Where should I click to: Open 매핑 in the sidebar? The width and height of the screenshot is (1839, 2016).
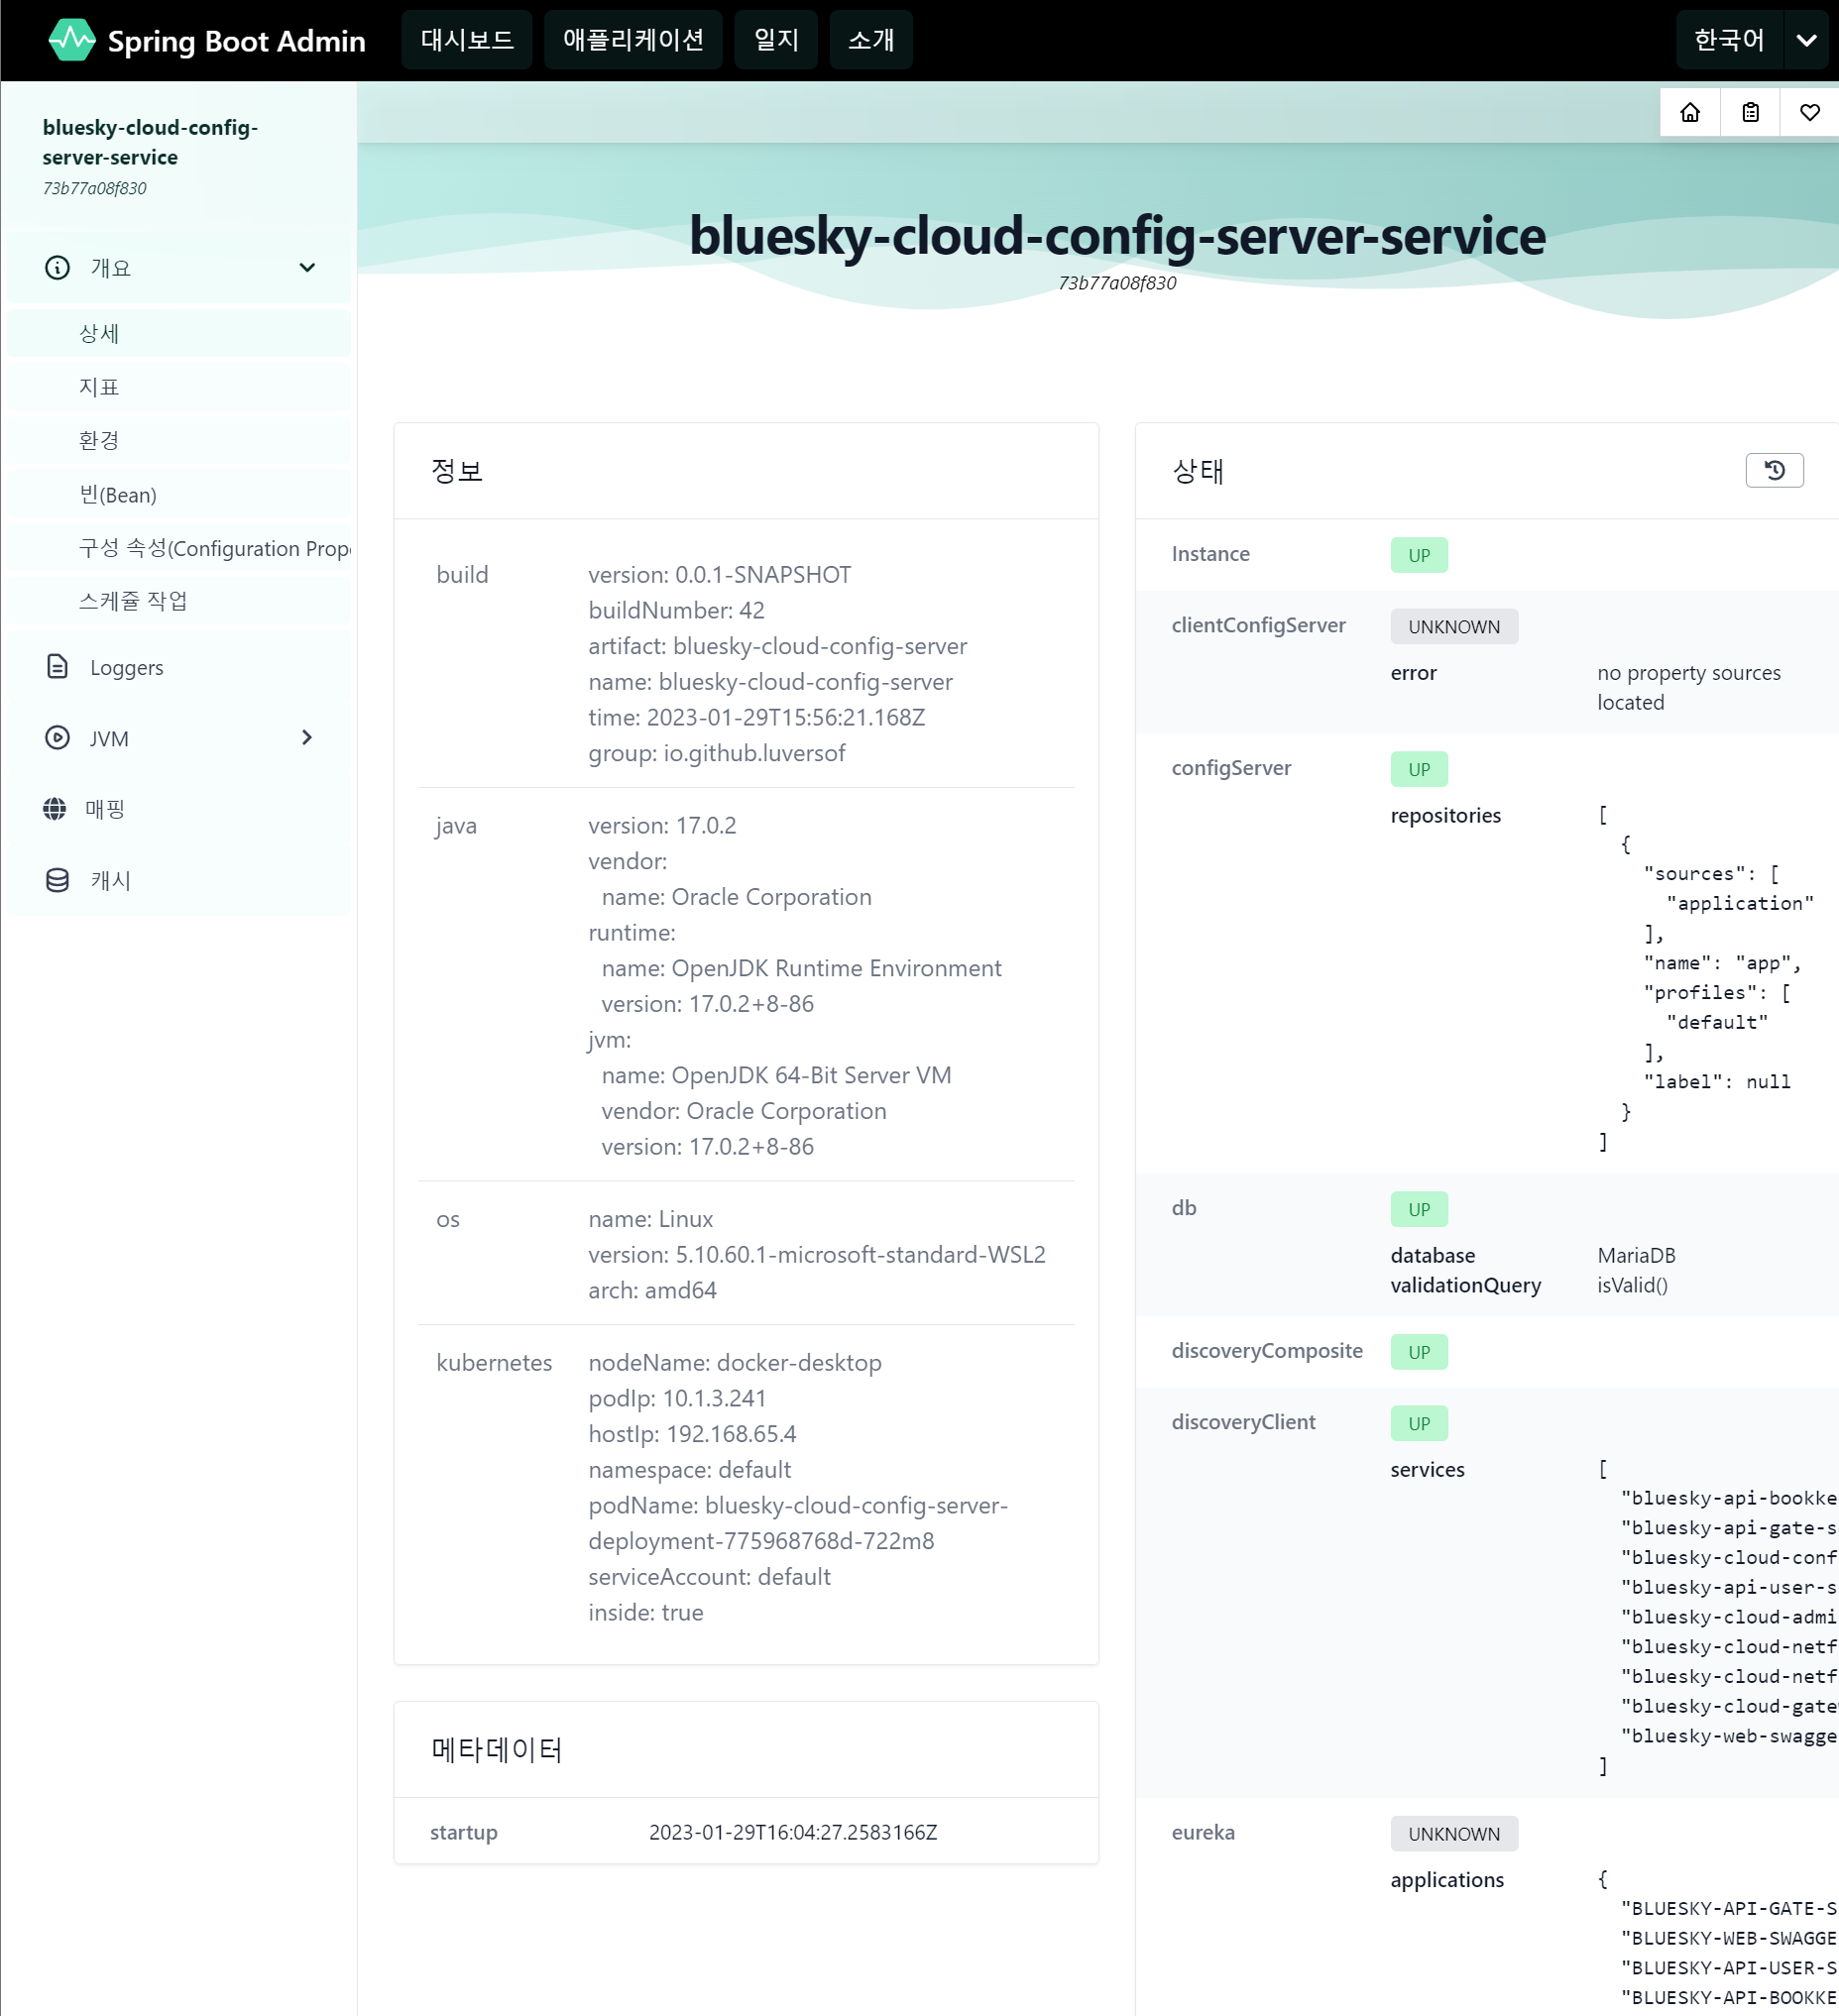(179, 809)
